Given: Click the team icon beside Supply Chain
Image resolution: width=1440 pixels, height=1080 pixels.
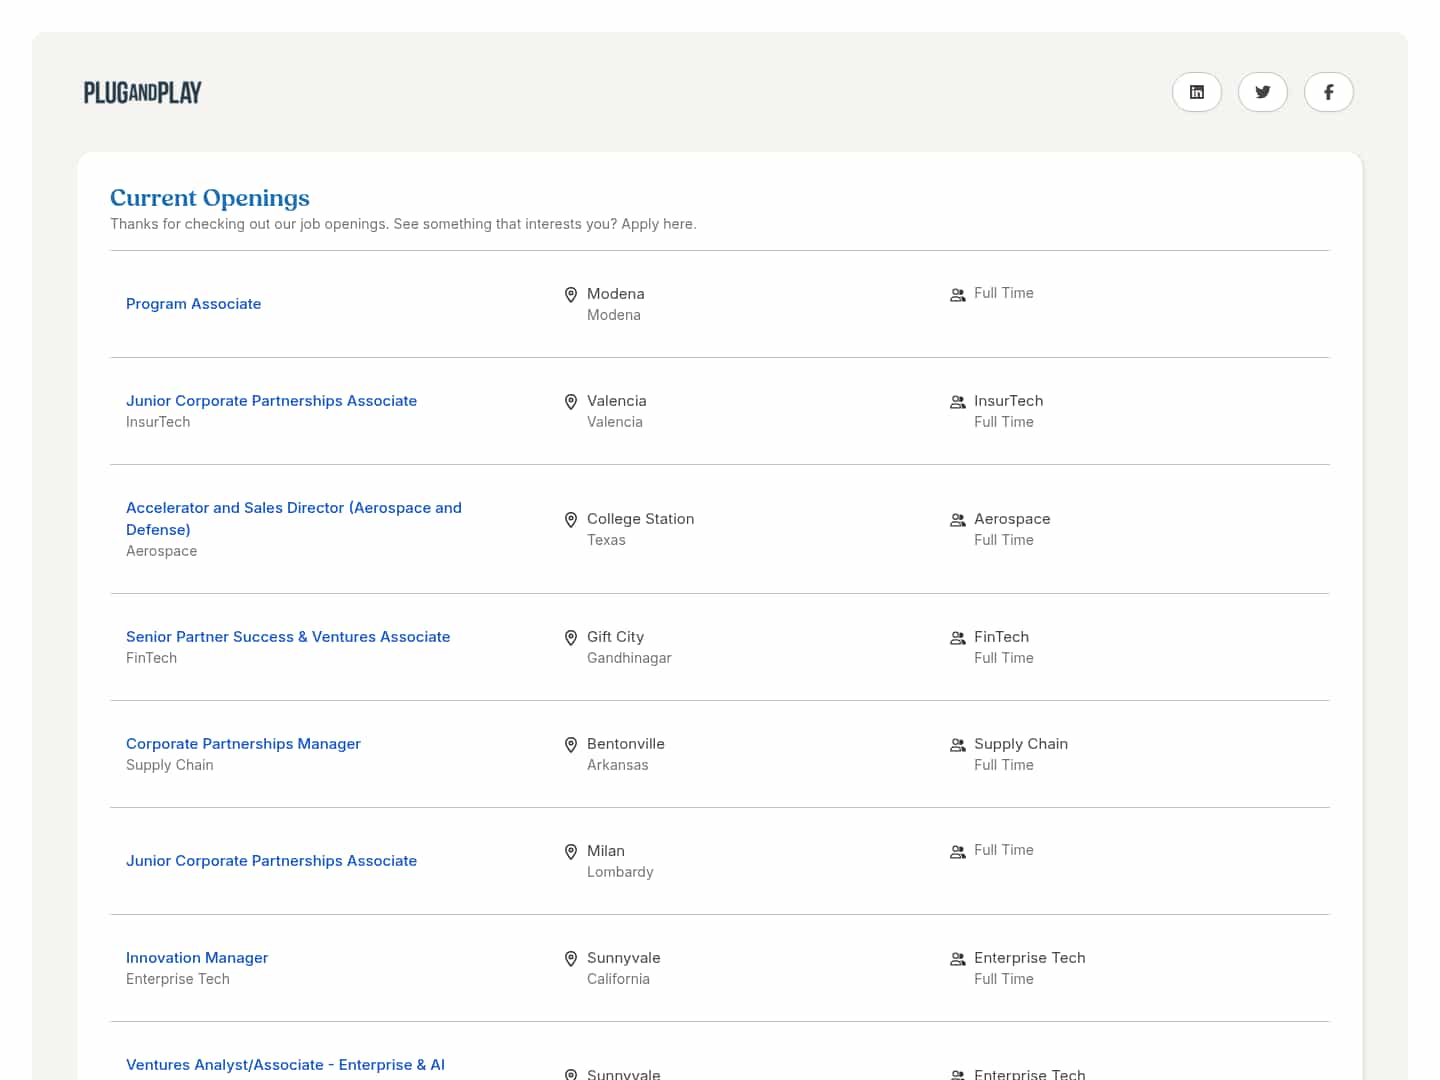Looking at the screenshot, I should [x=957, y=745].
